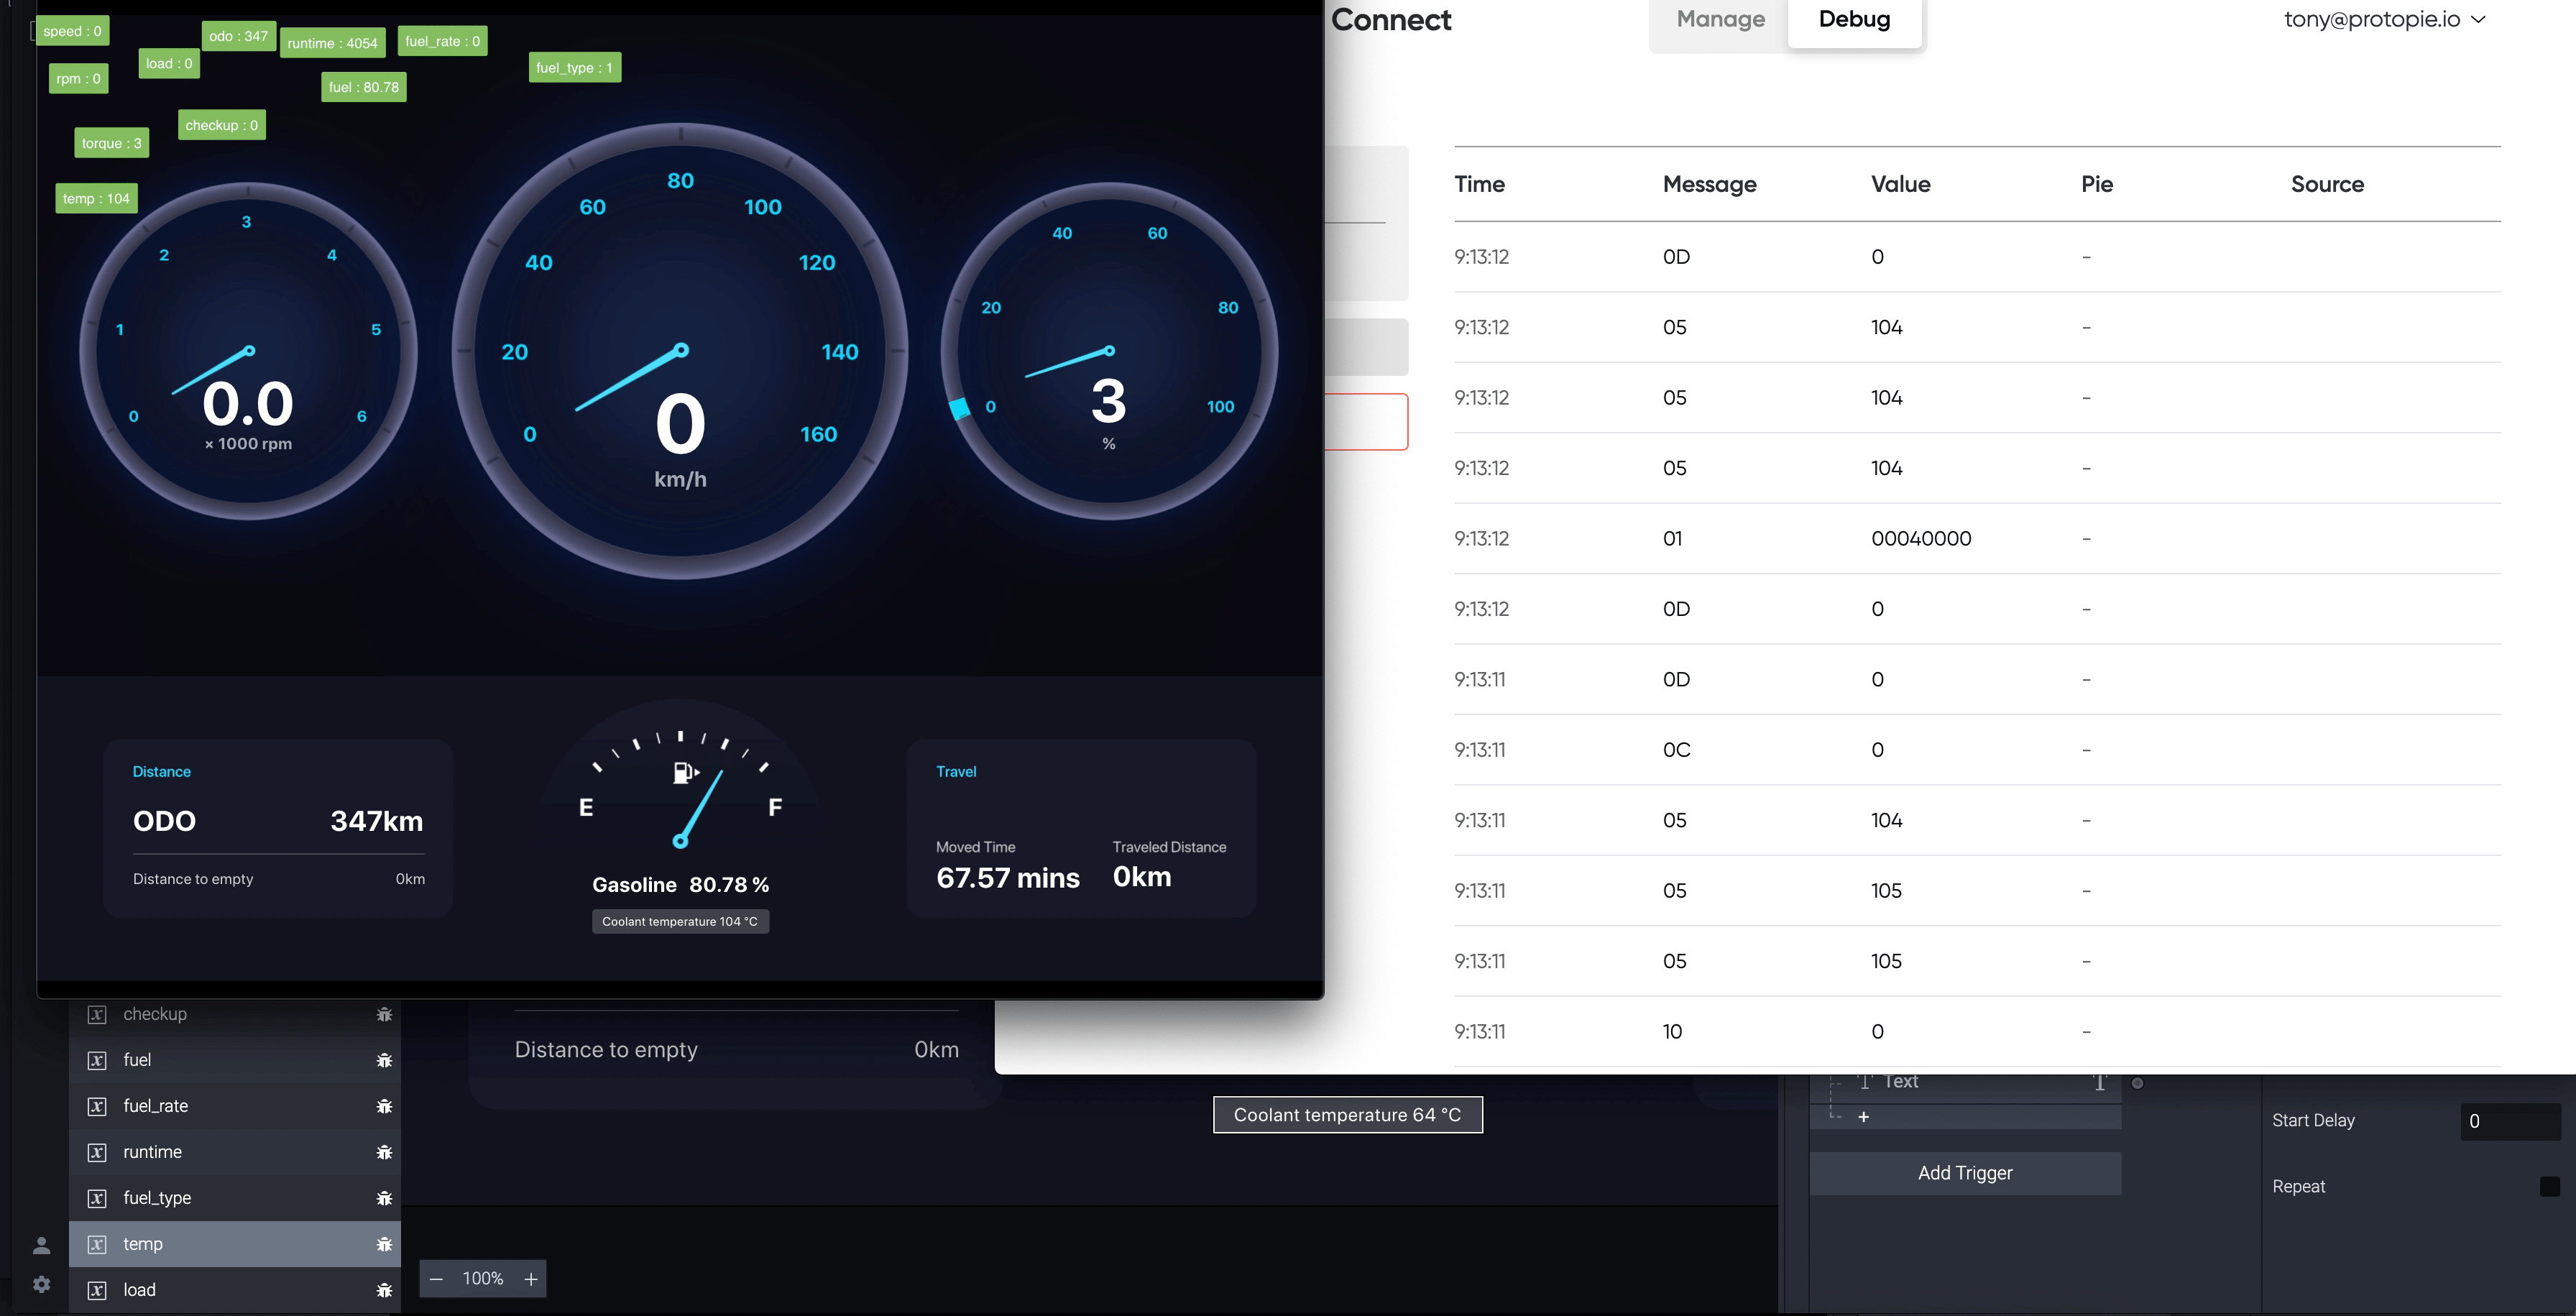This screenshot has height=1316, width=2576.
Task: Click zoom in plus button
Action: coord(531,1279)
